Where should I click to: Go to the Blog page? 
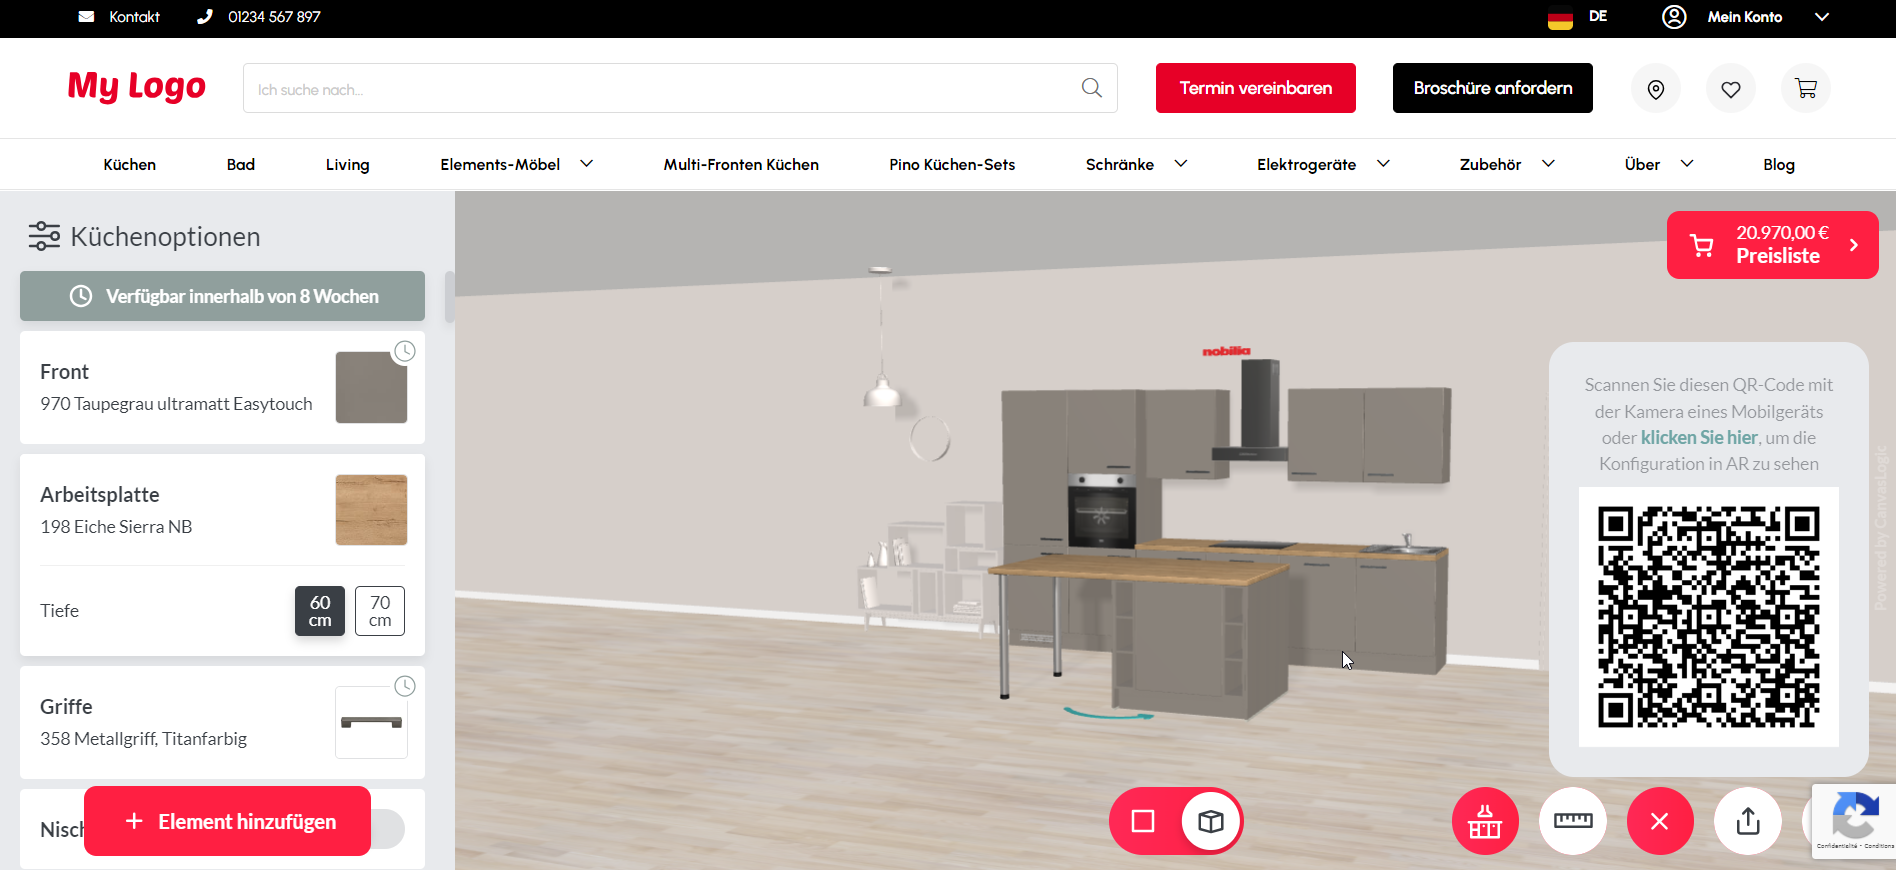(x=1778, y=164)
